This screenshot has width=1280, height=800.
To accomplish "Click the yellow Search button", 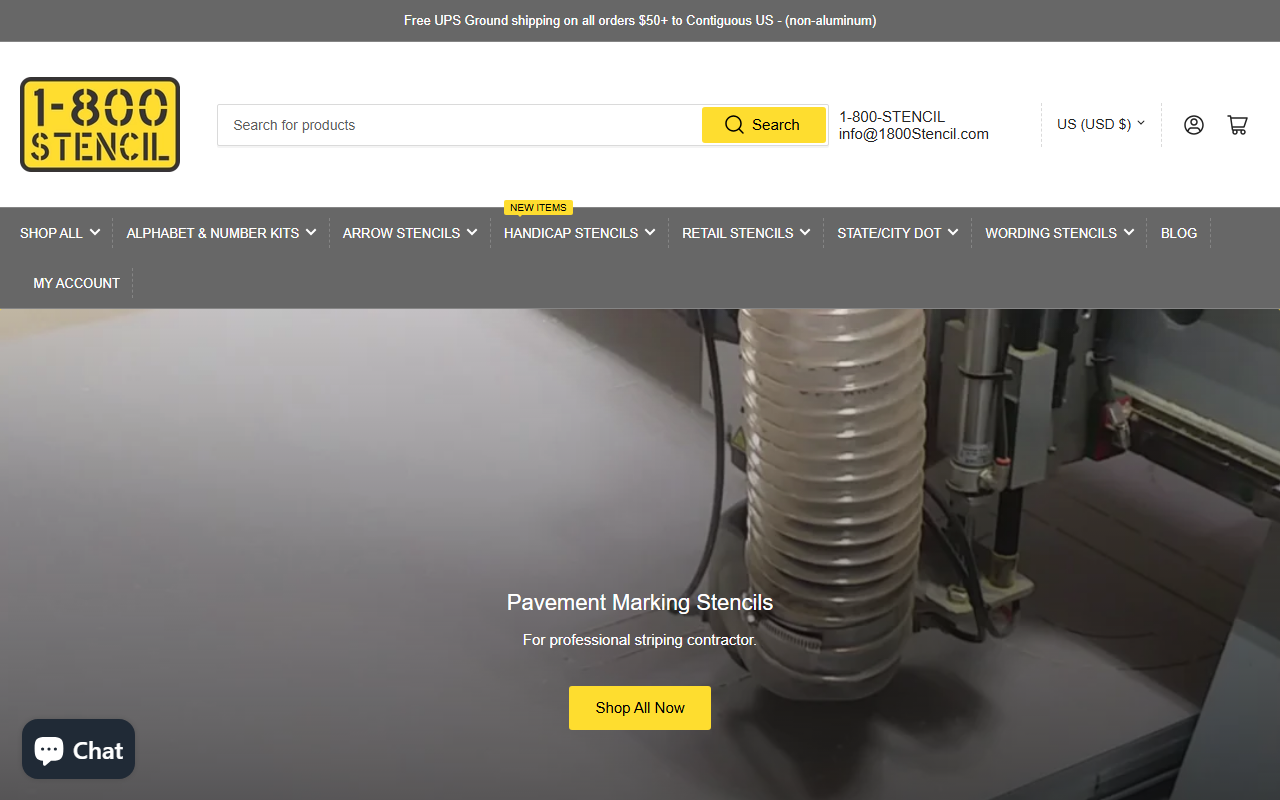I will 763,125.
